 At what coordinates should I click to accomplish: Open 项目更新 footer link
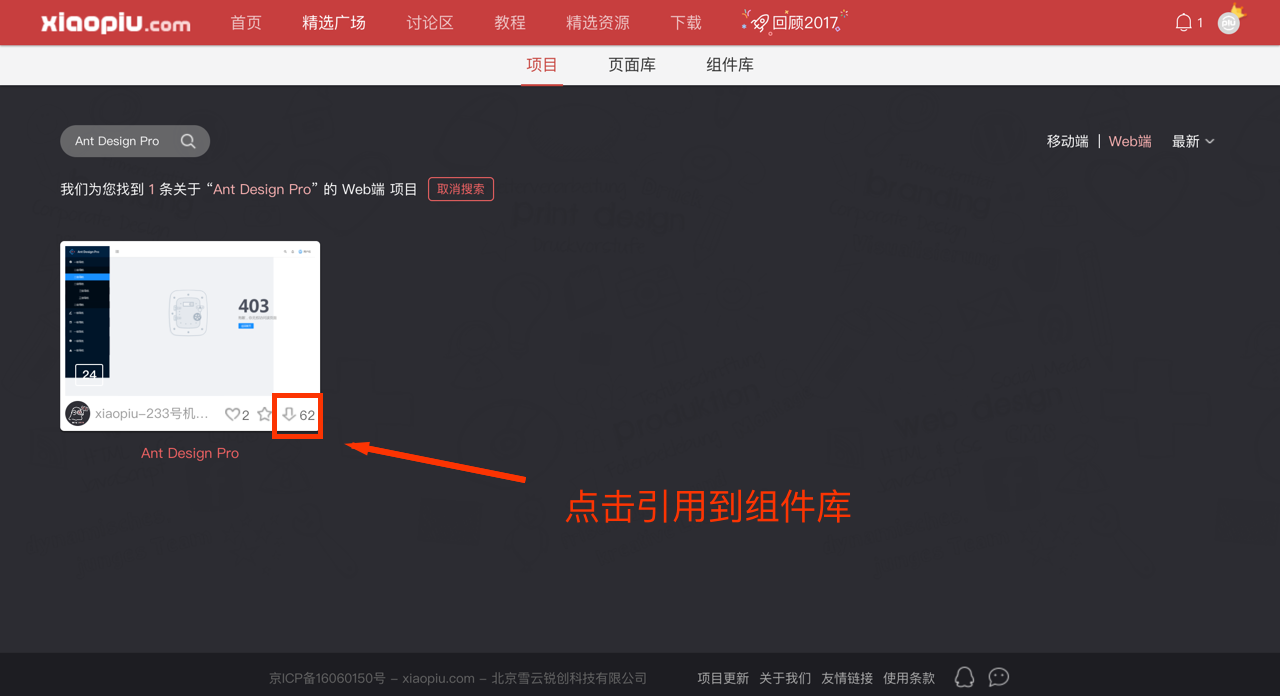pyautogui.click(x=723, y=678)
